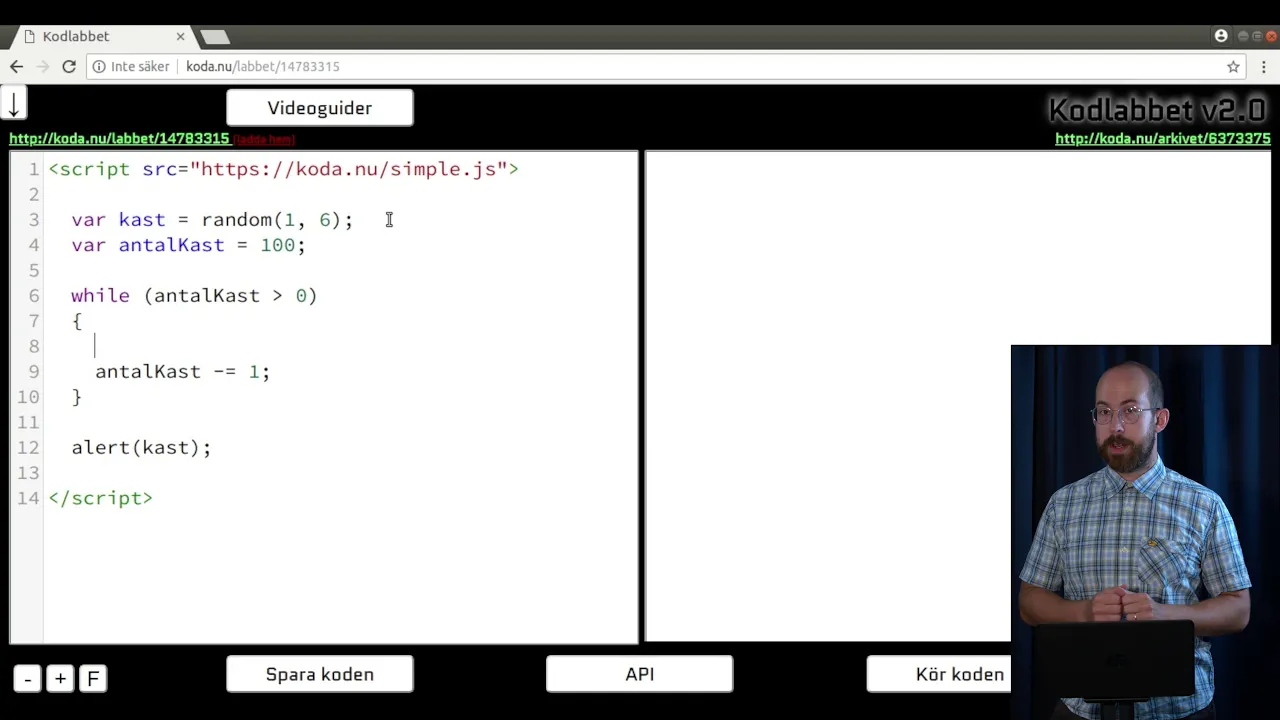The width and height of the screenshot is (1280, 720).
Task: Click the 'Inte säker' security label
Action: tap(140, 66)
